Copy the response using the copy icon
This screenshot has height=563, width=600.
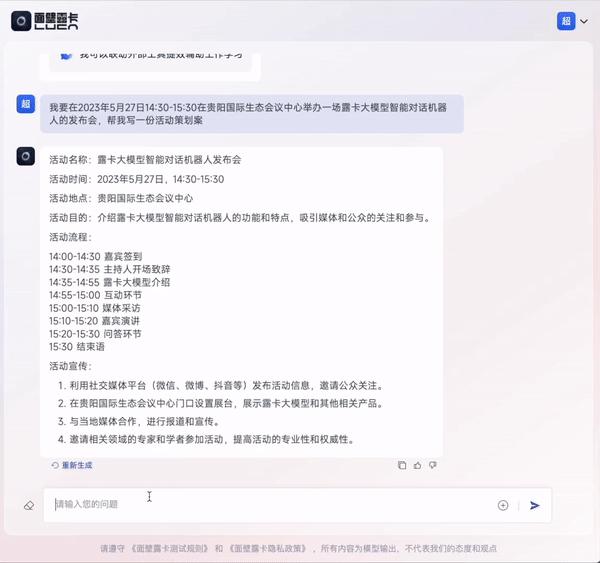pyautogui.click(x=402, y=465)
